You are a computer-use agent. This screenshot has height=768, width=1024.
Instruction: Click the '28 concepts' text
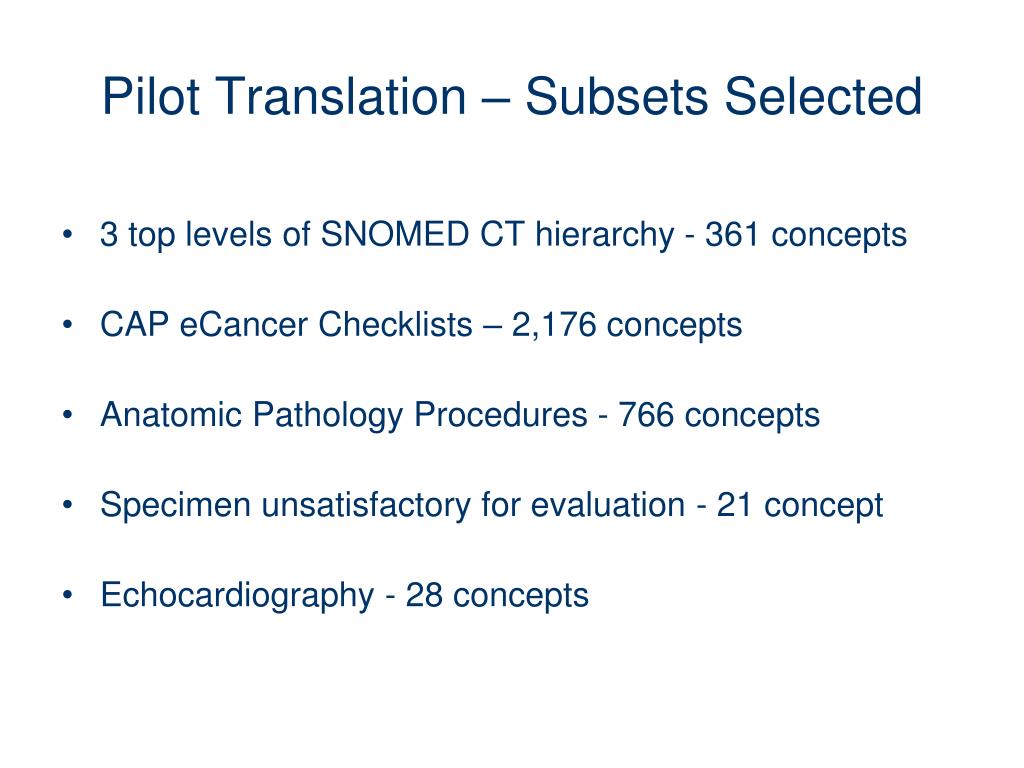click(x=497, y=596)
